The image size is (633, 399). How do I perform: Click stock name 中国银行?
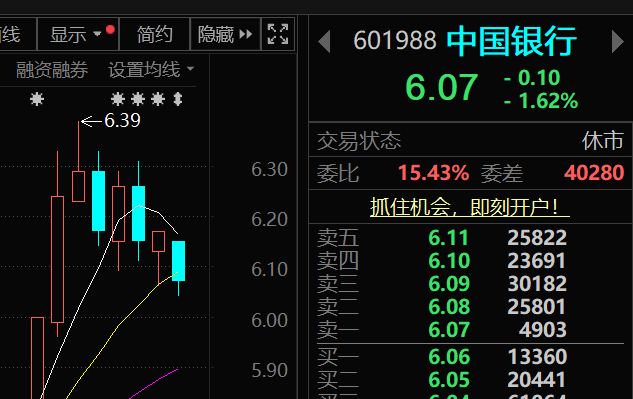click(x=511, y=41)
